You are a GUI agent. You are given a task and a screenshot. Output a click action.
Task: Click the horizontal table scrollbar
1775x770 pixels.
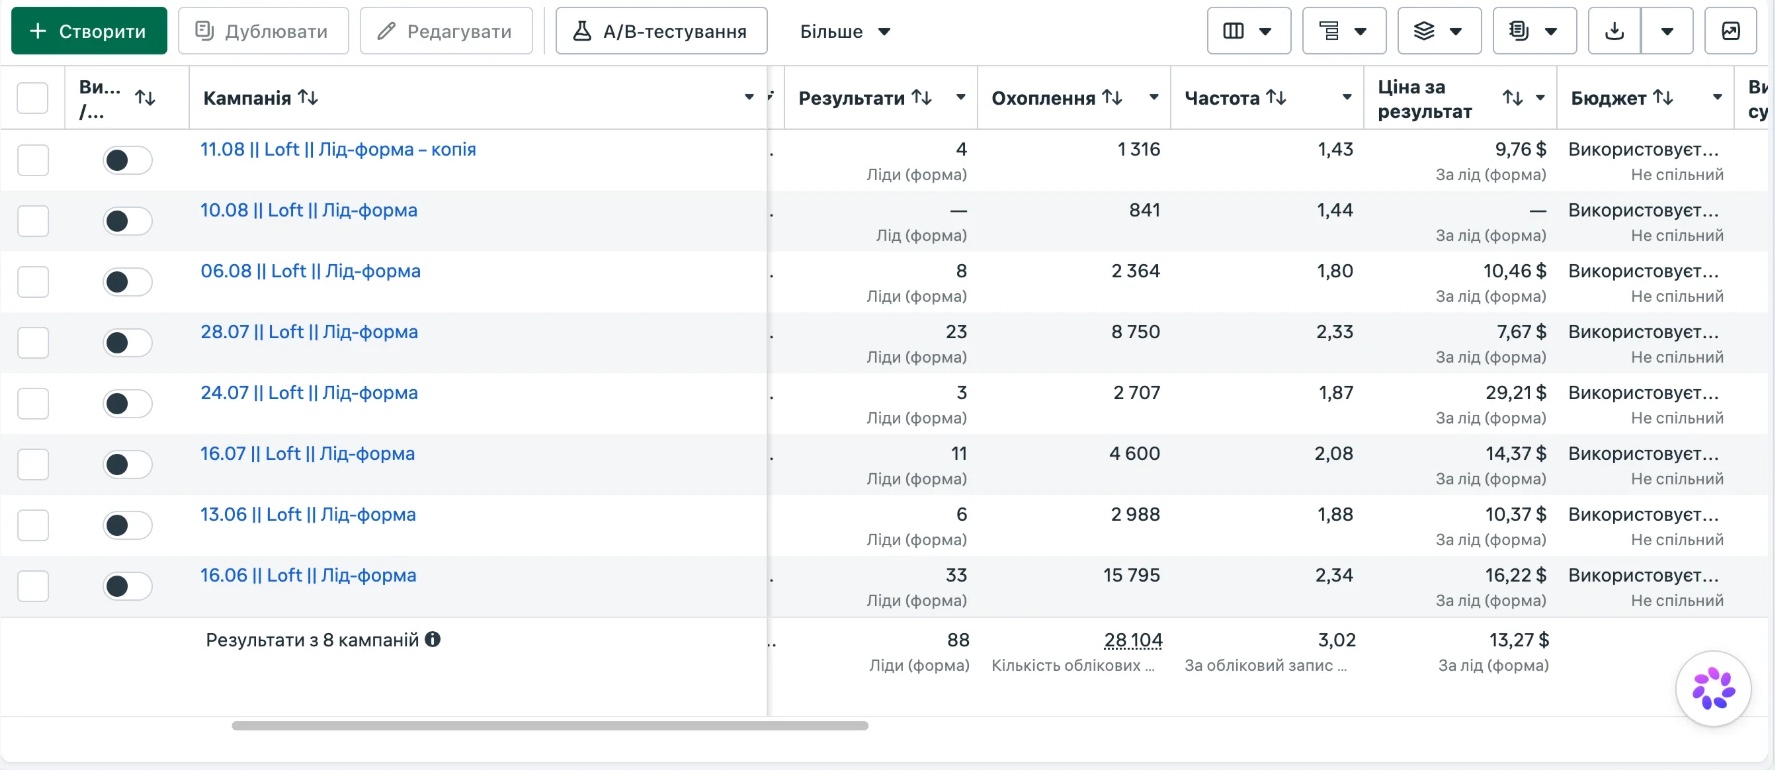[x=550, y=726]
